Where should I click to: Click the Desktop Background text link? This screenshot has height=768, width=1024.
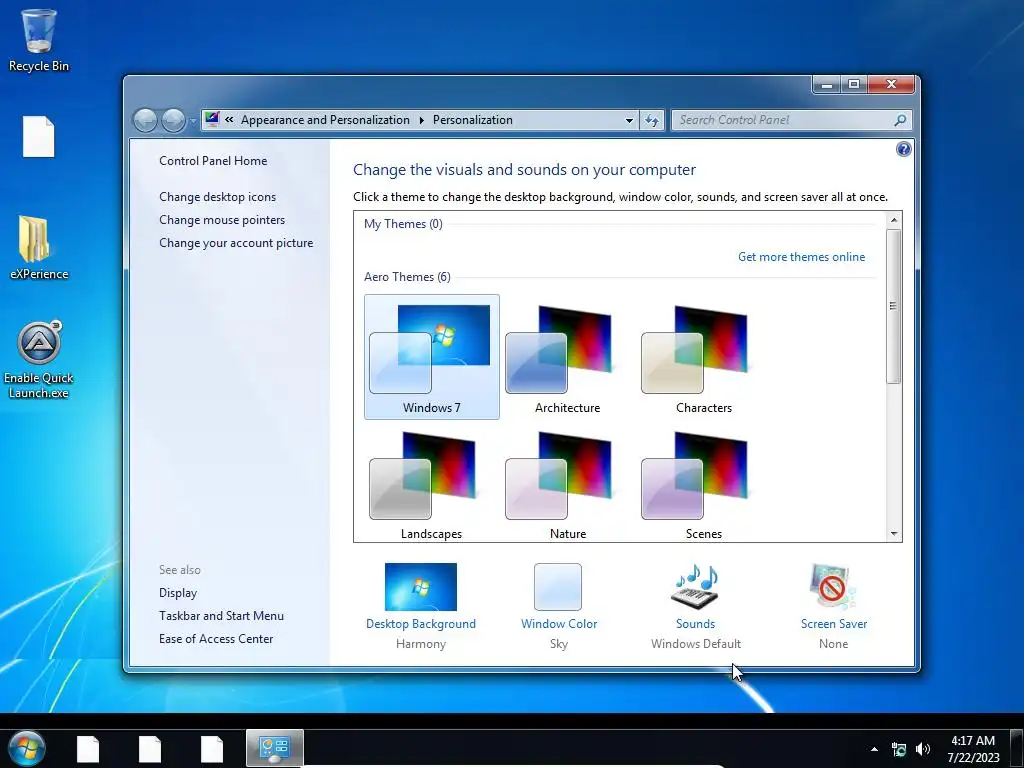[421, 624]
